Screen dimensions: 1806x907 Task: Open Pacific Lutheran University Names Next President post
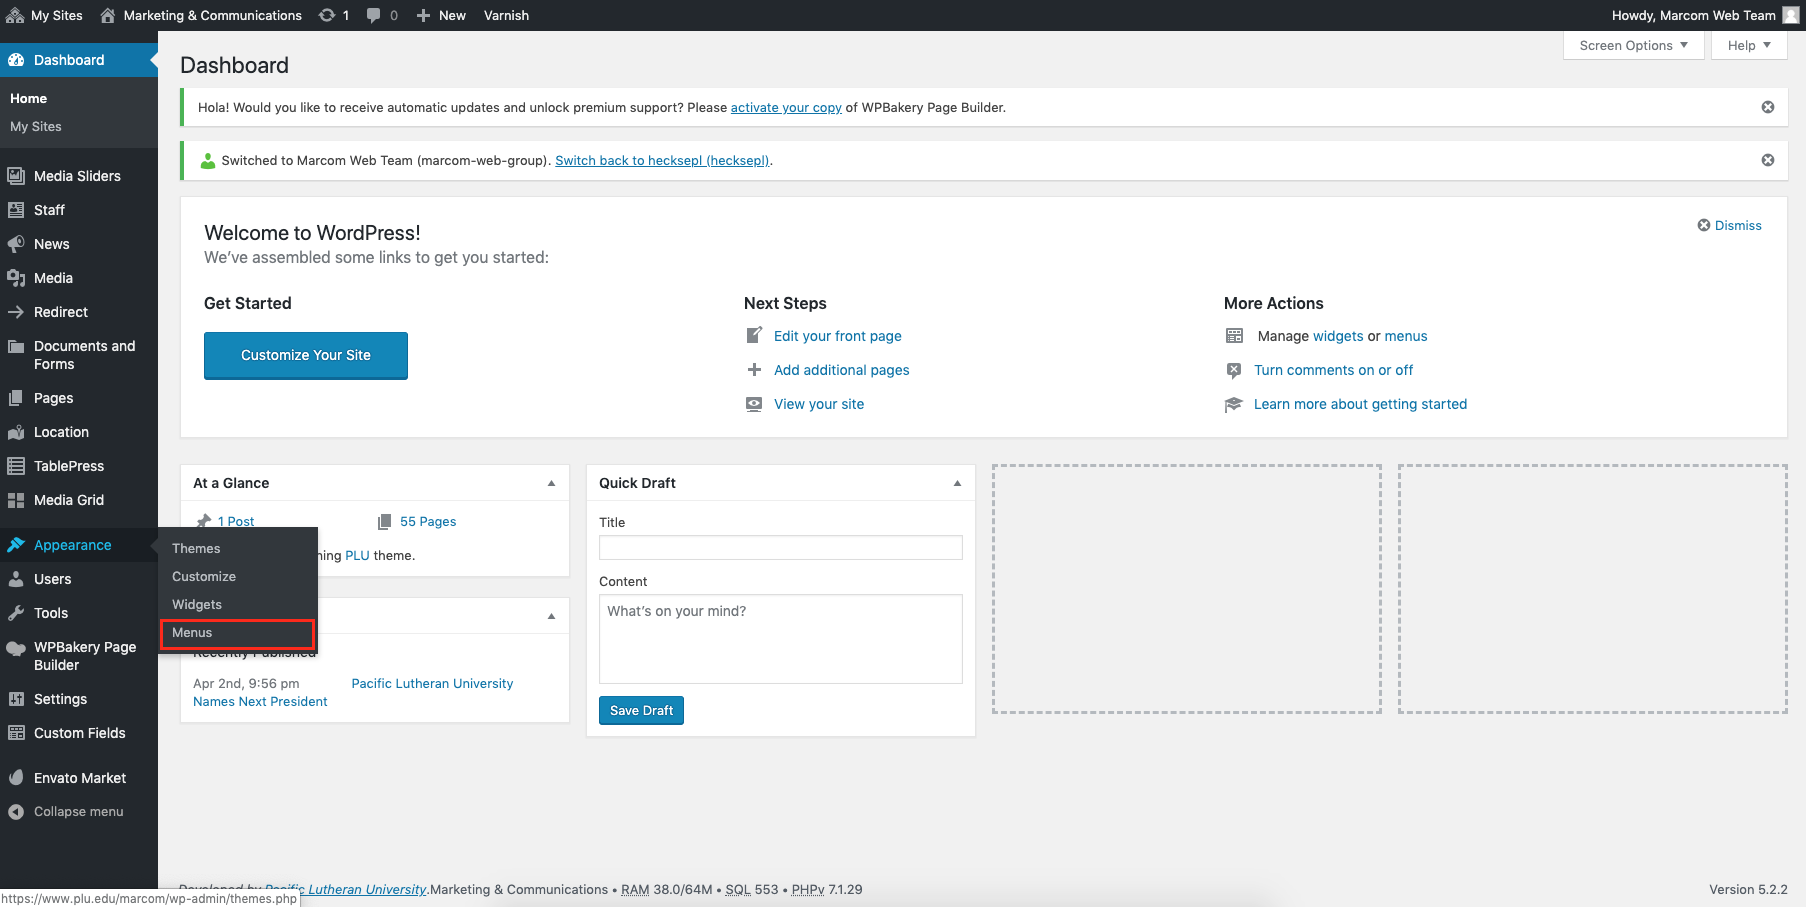coord(353,692)
